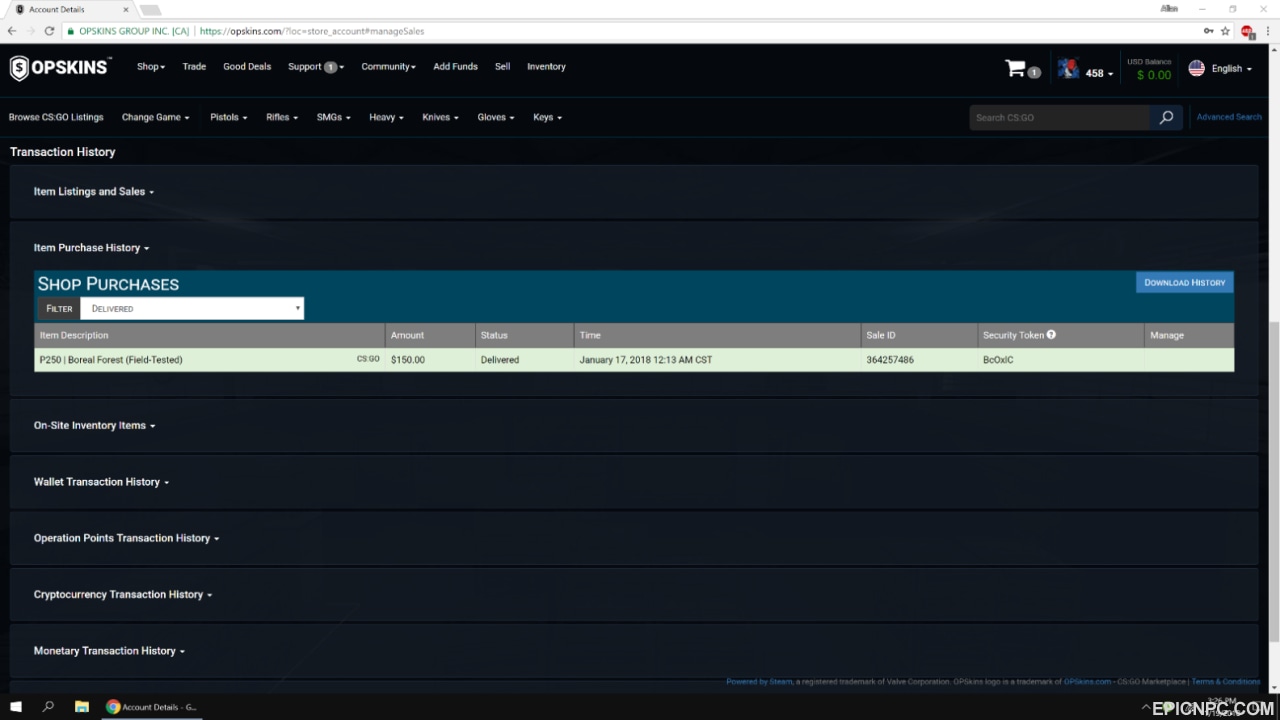Open the shopping cart icon

tap(1016, 68)
